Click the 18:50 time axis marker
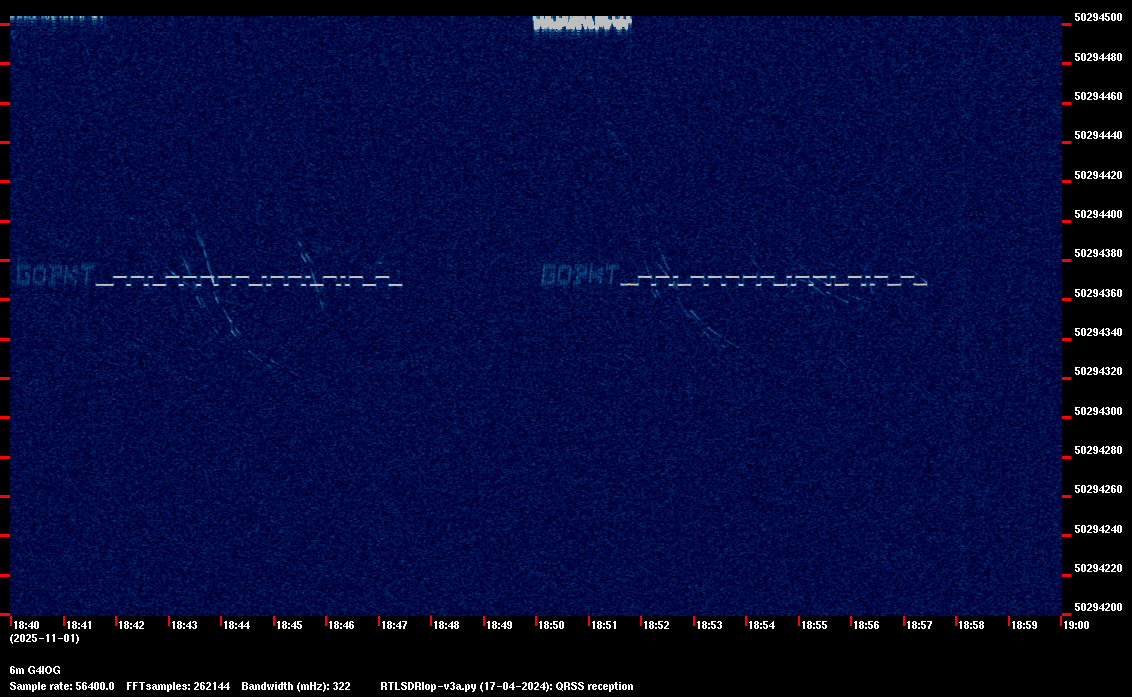1132x697 pixels. click(x=552, y=625)
